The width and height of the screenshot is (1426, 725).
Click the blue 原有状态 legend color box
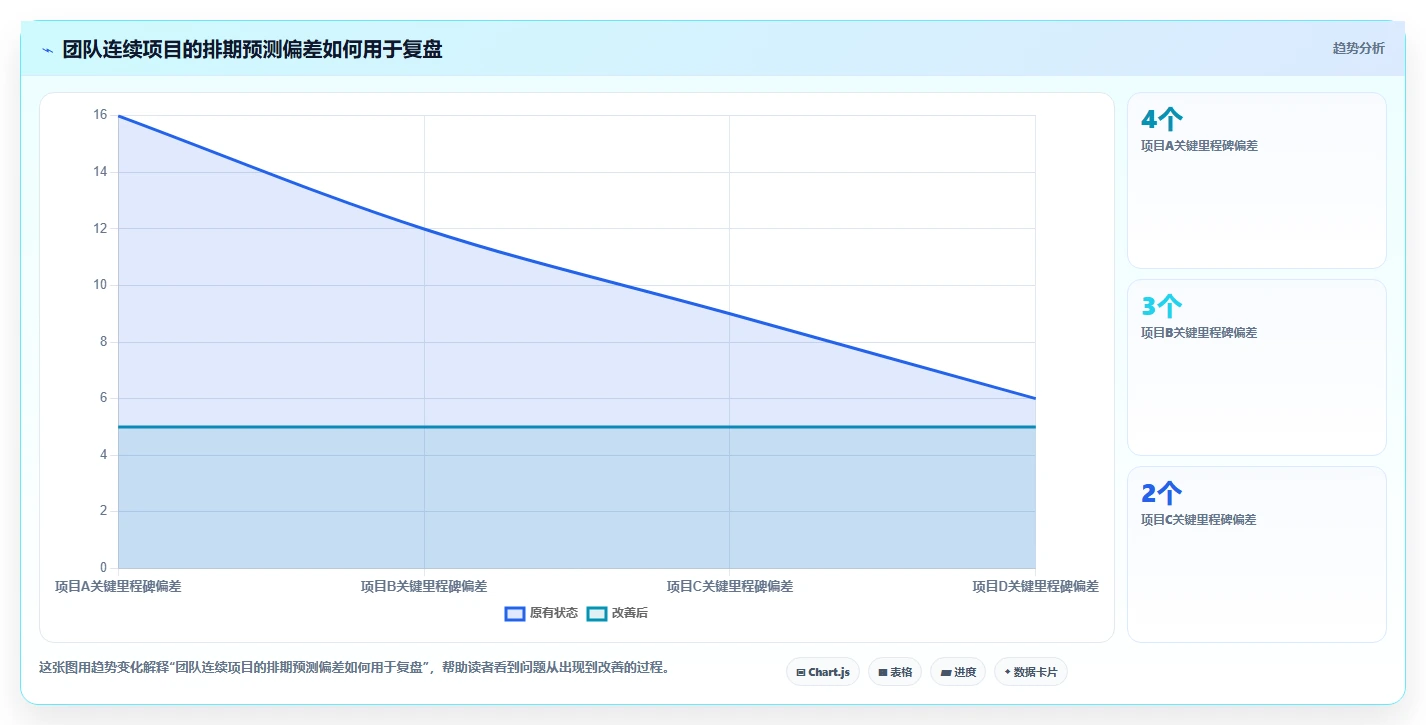(515, 613)
